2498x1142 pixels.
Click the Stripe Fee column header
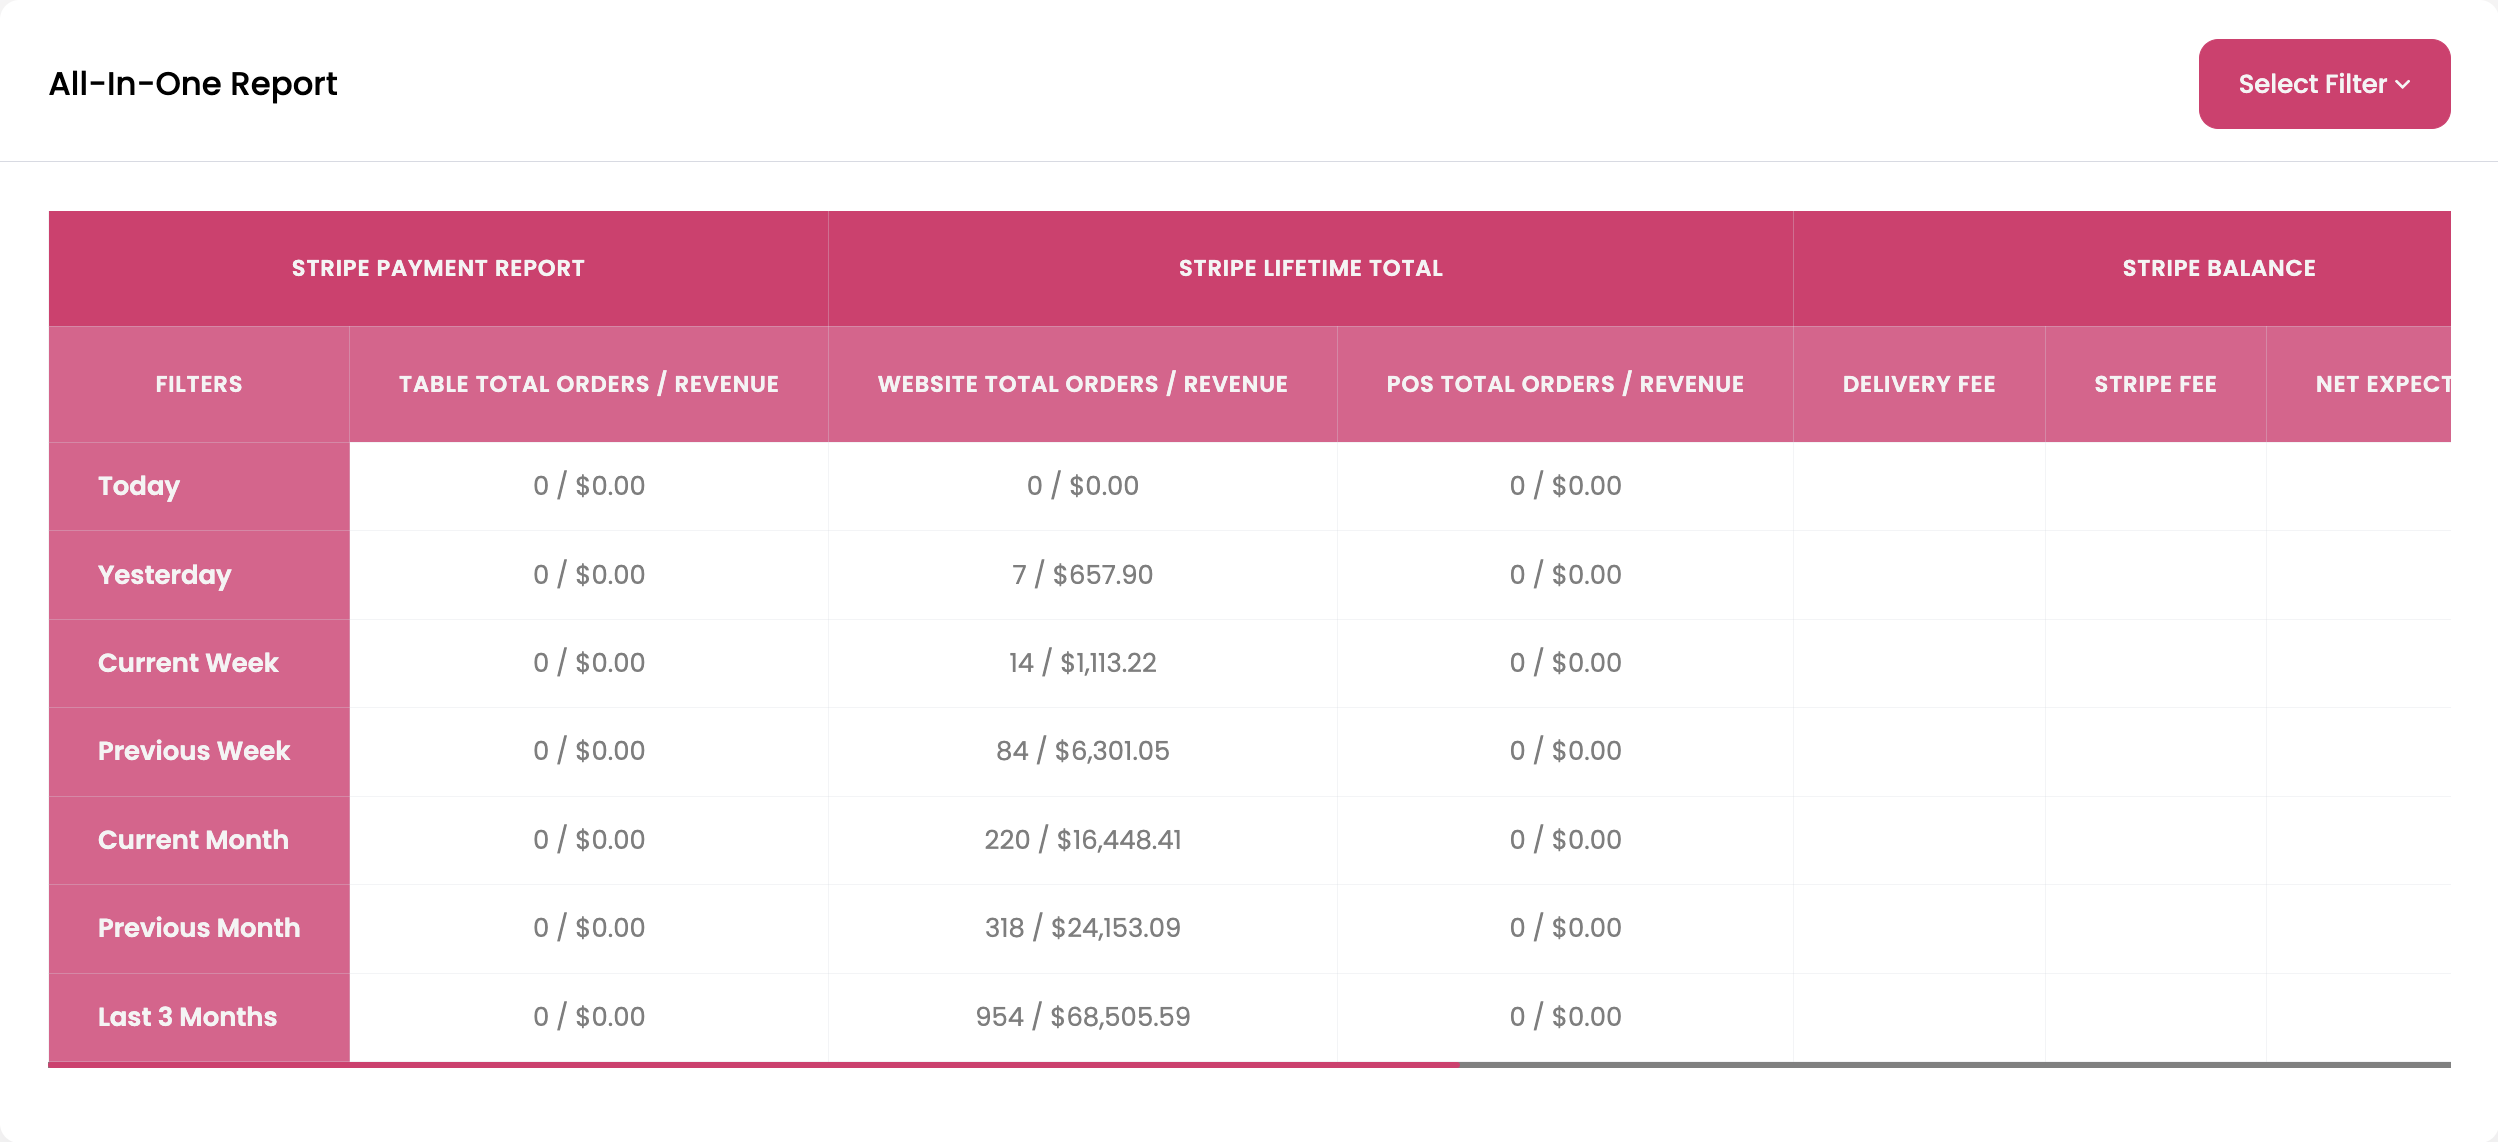pos(2156,384)
